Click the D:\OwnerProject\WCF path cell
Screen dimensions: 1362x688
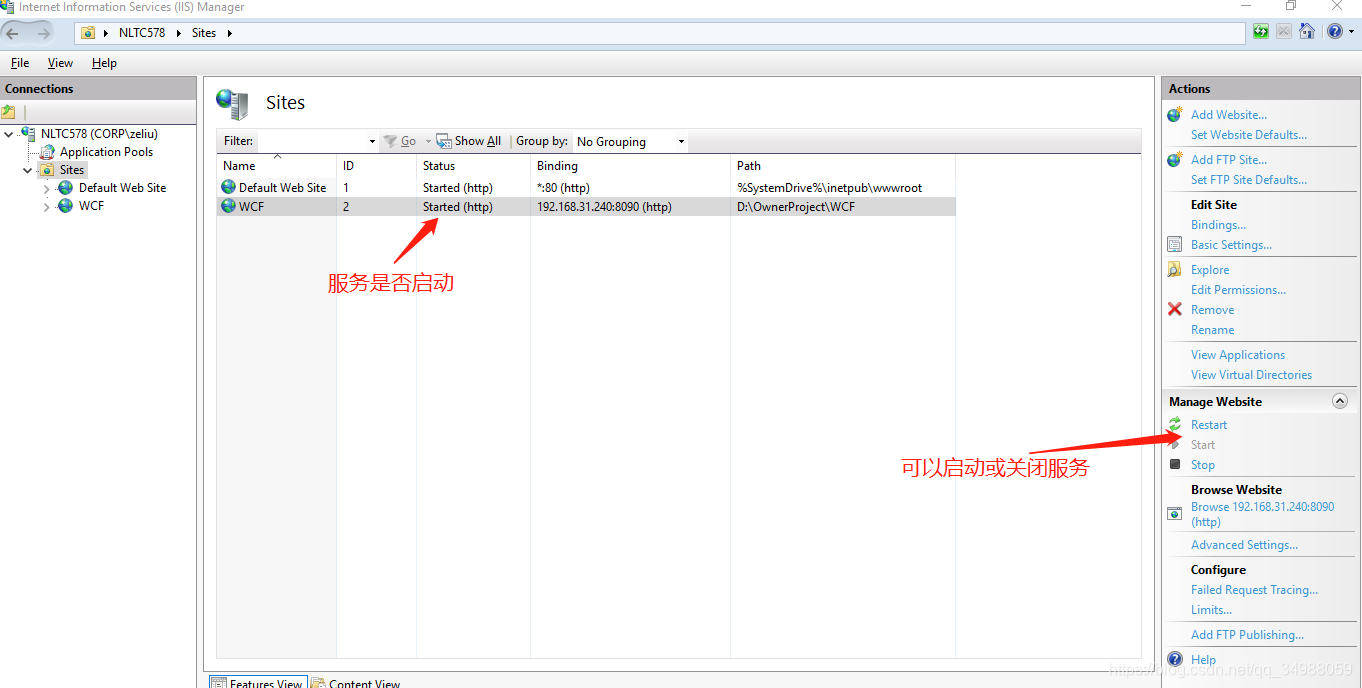coord(796,207)
